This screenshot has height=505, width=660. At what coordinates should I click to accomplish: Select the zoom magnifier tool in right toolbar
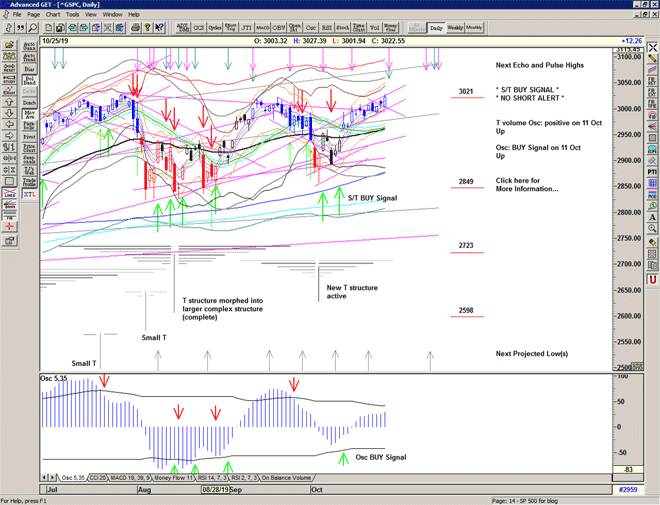point(652,229)
